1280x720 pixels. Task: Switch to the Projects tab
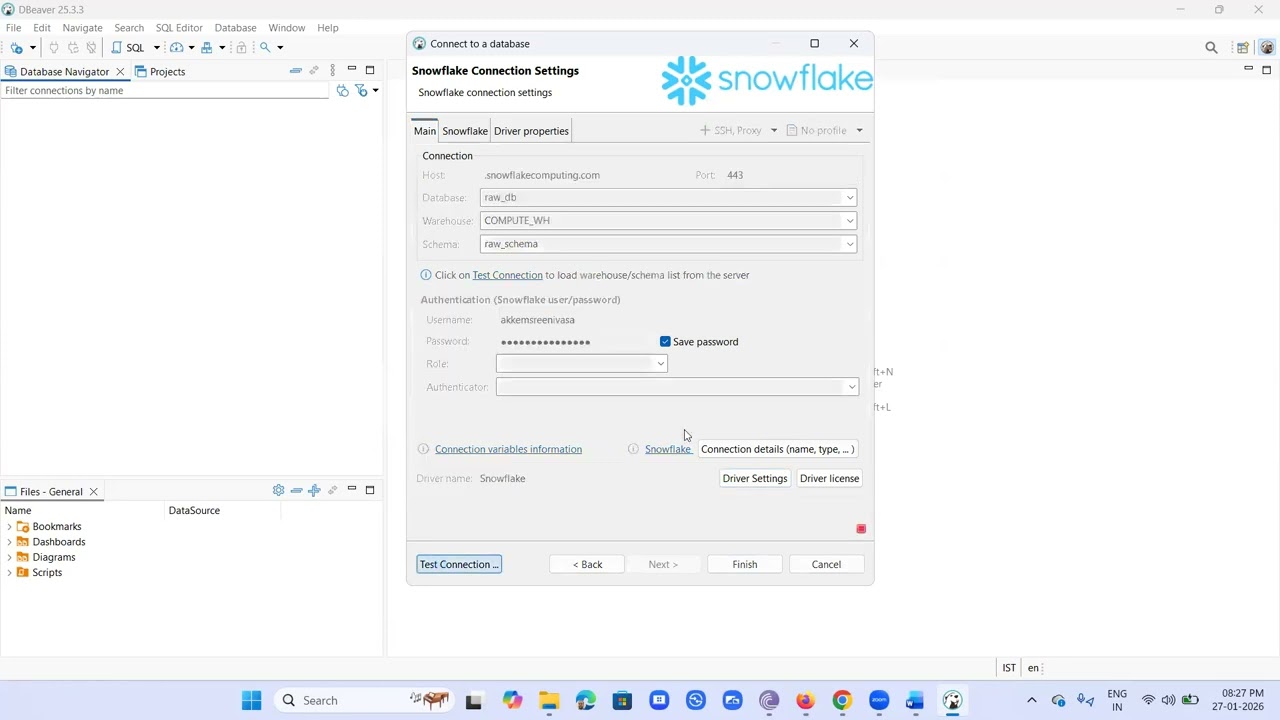pos(160,72)
